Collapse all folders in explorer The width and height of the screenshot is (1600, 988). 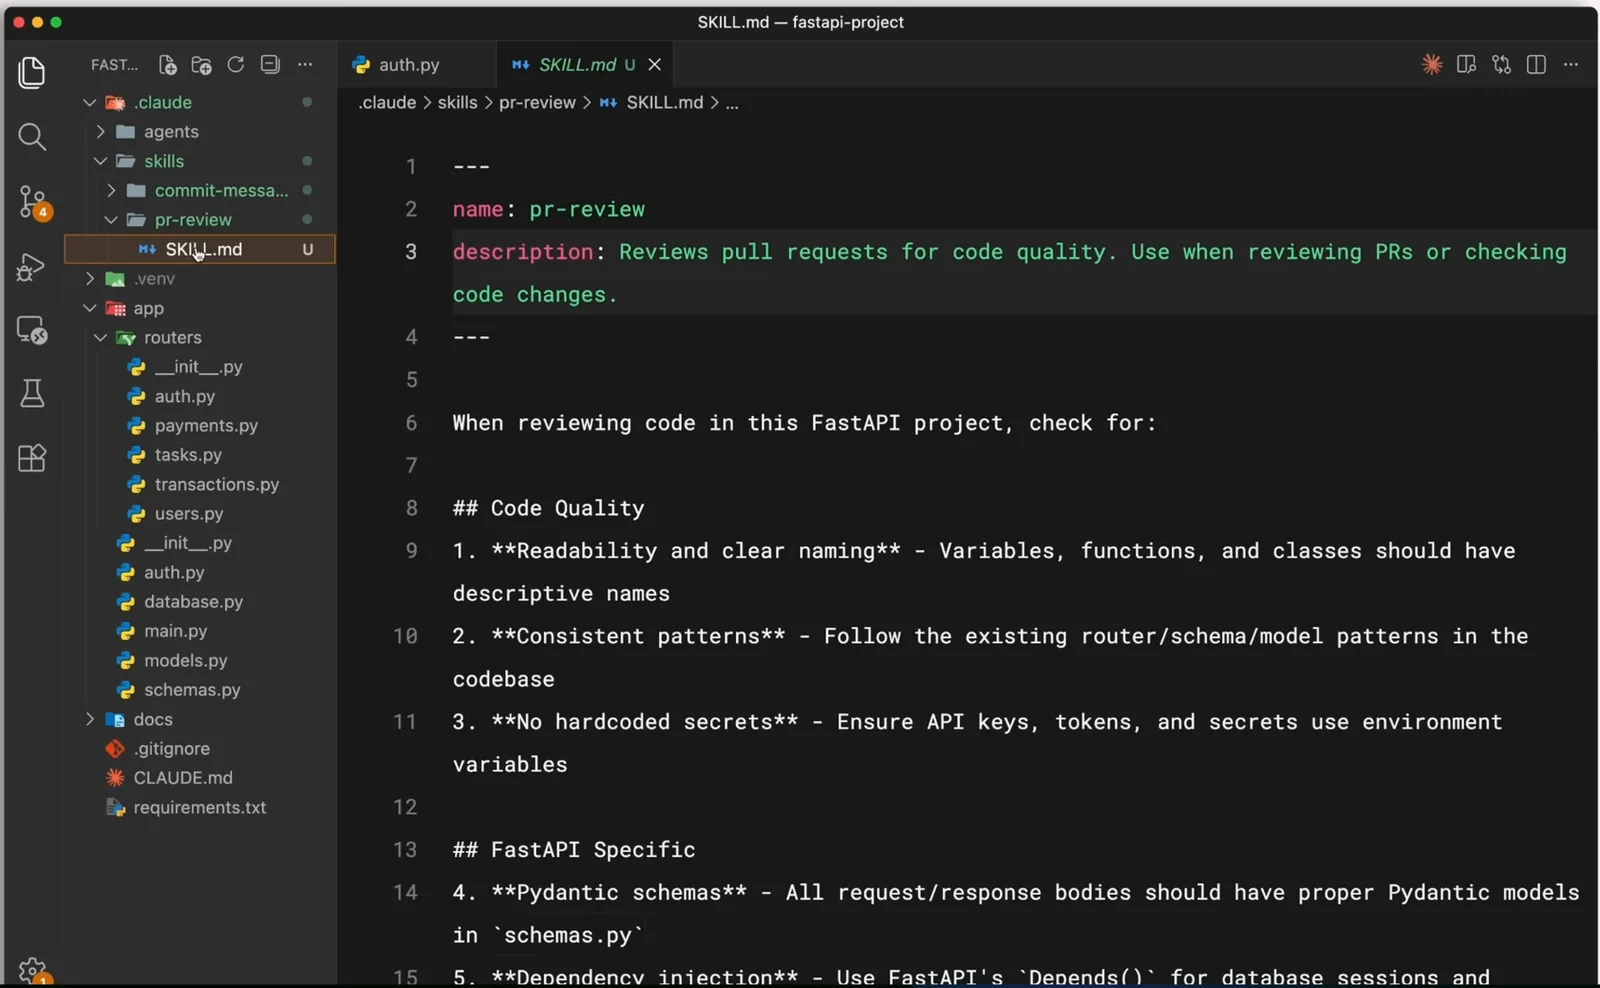(270, 64)
